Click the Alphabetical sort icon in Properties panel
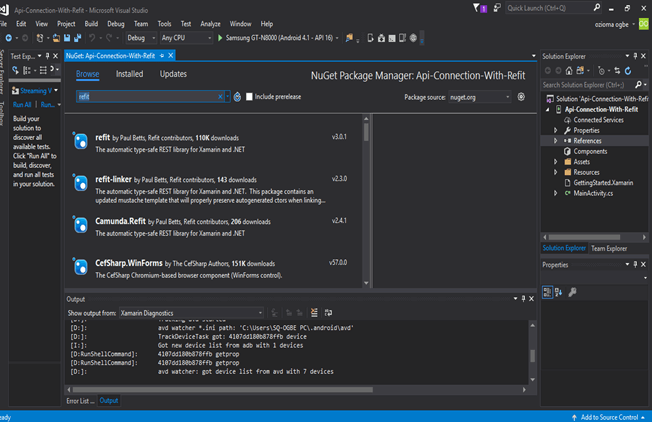This screenshot has width=652, height=422. point(558,292)
